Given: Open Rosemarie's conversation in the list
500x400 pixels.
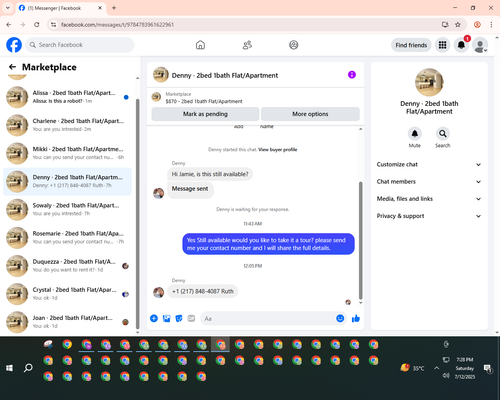Looking at the screenshot, I should pos(67,238).
